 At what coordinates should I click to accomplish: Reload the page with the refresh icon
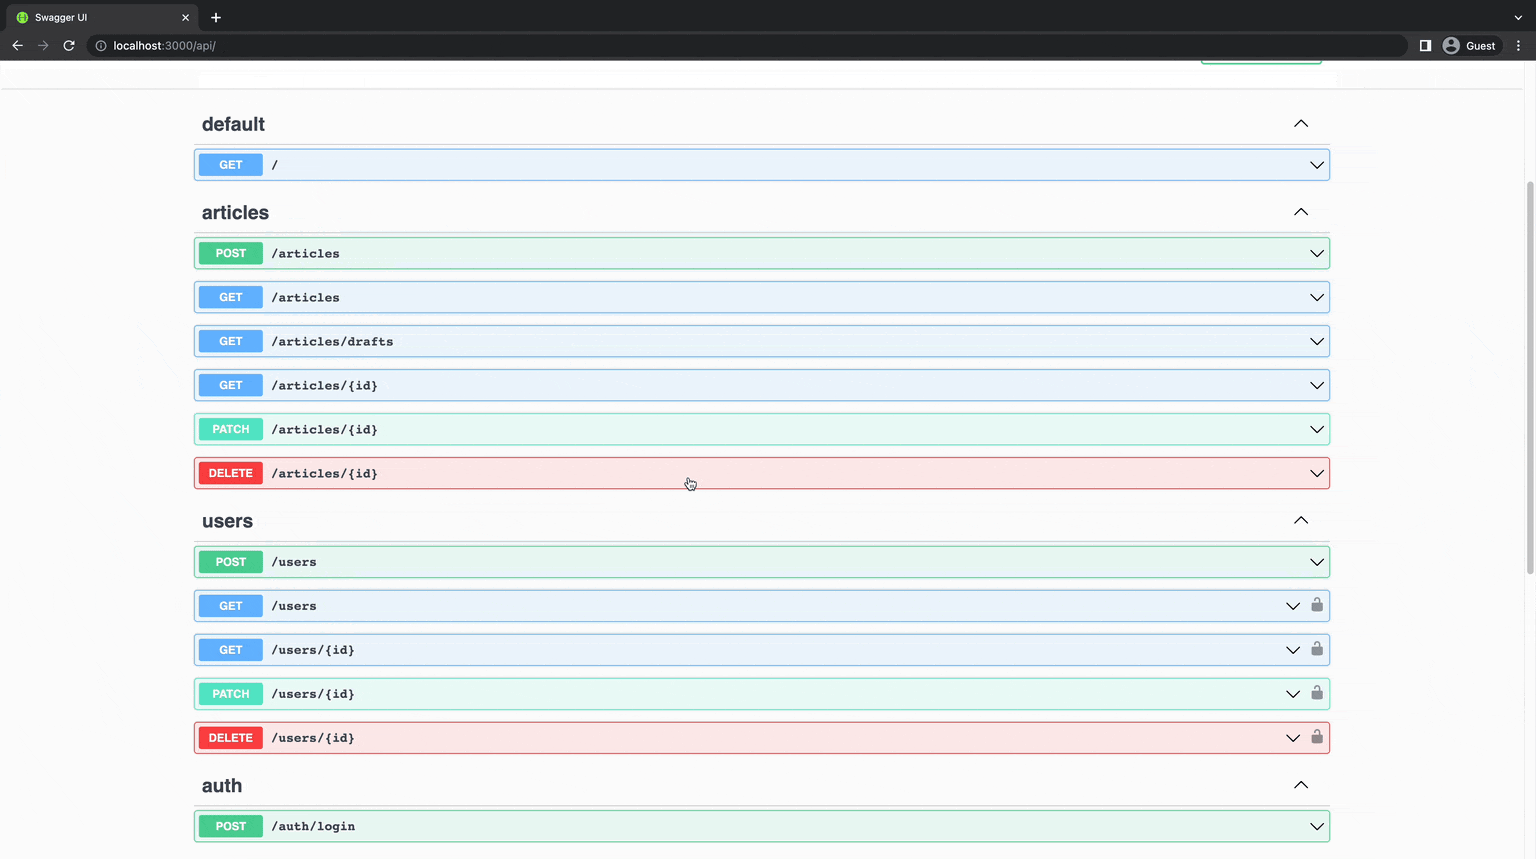68,45
